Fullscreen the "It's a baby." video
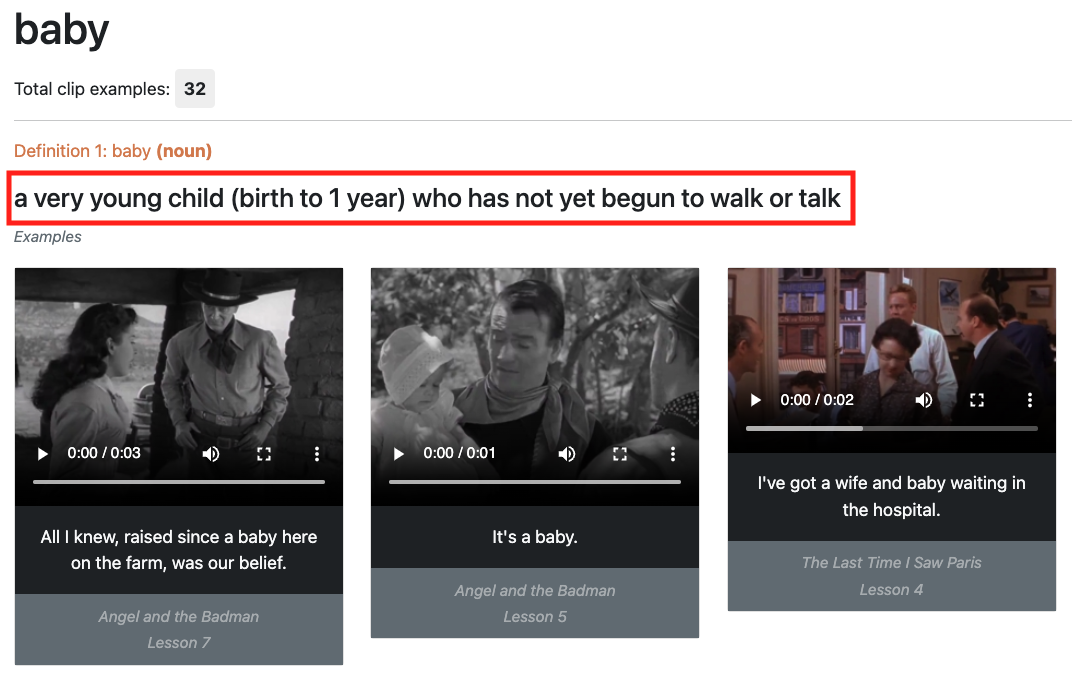The image size is (1072, 677). point(620,453)
